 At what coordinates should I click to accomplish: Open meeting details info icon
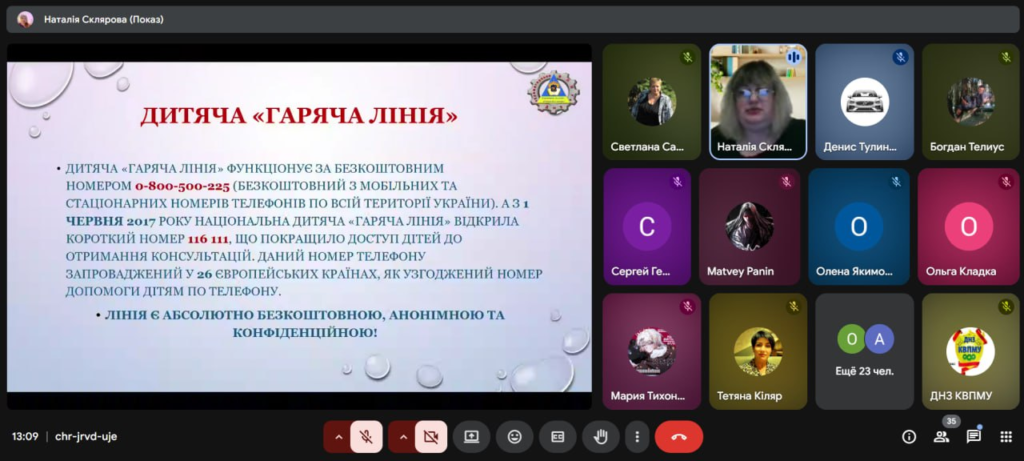coord(909,437)
